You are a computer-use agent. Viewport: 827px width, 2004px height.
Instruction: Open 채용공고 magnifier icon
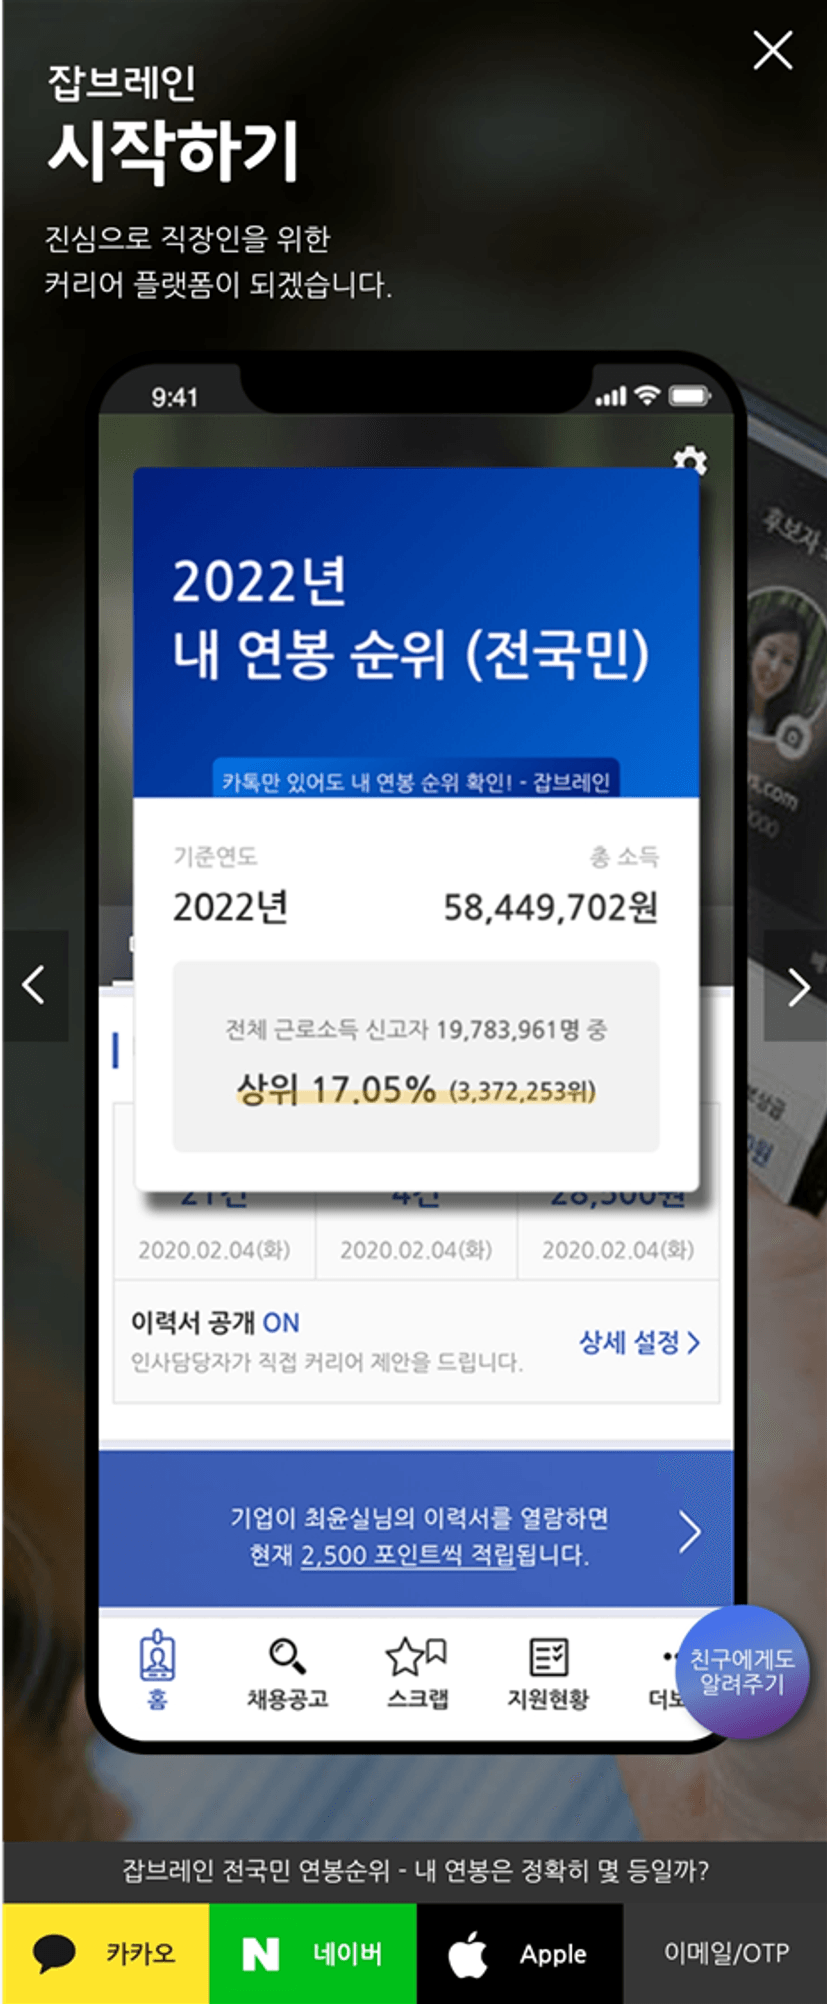point(287,1656)
